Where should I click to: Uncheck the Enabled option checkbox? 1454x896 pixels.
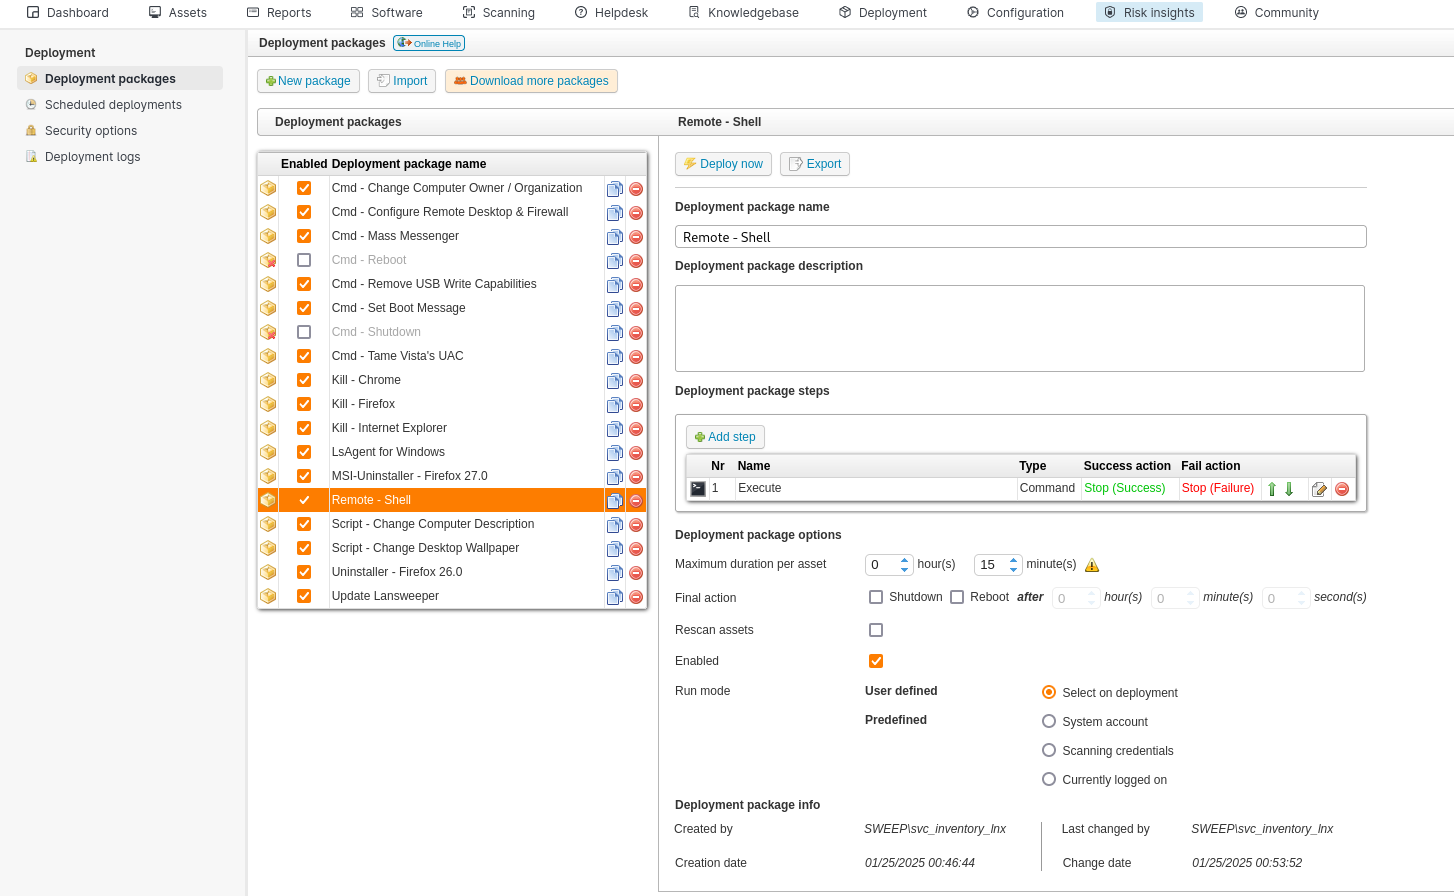click(876, 661)
